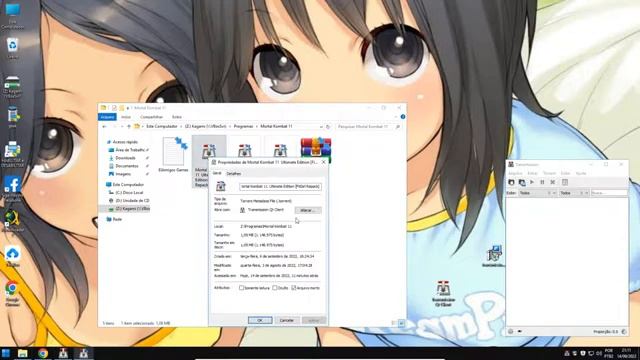Click Este Computador desktop icon
Viewport: 640px width, 360px height.
[13, 16]
